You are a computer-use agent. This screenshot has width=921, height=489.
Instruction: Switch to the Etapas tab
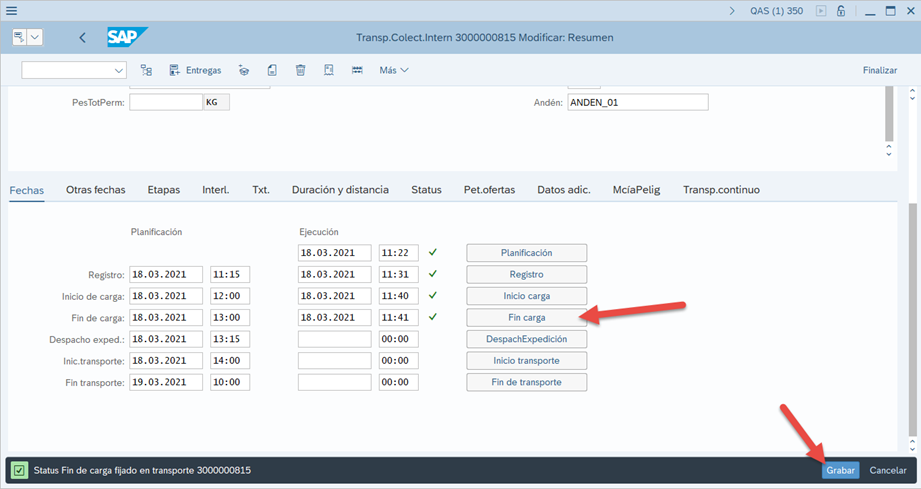[163, 189]
